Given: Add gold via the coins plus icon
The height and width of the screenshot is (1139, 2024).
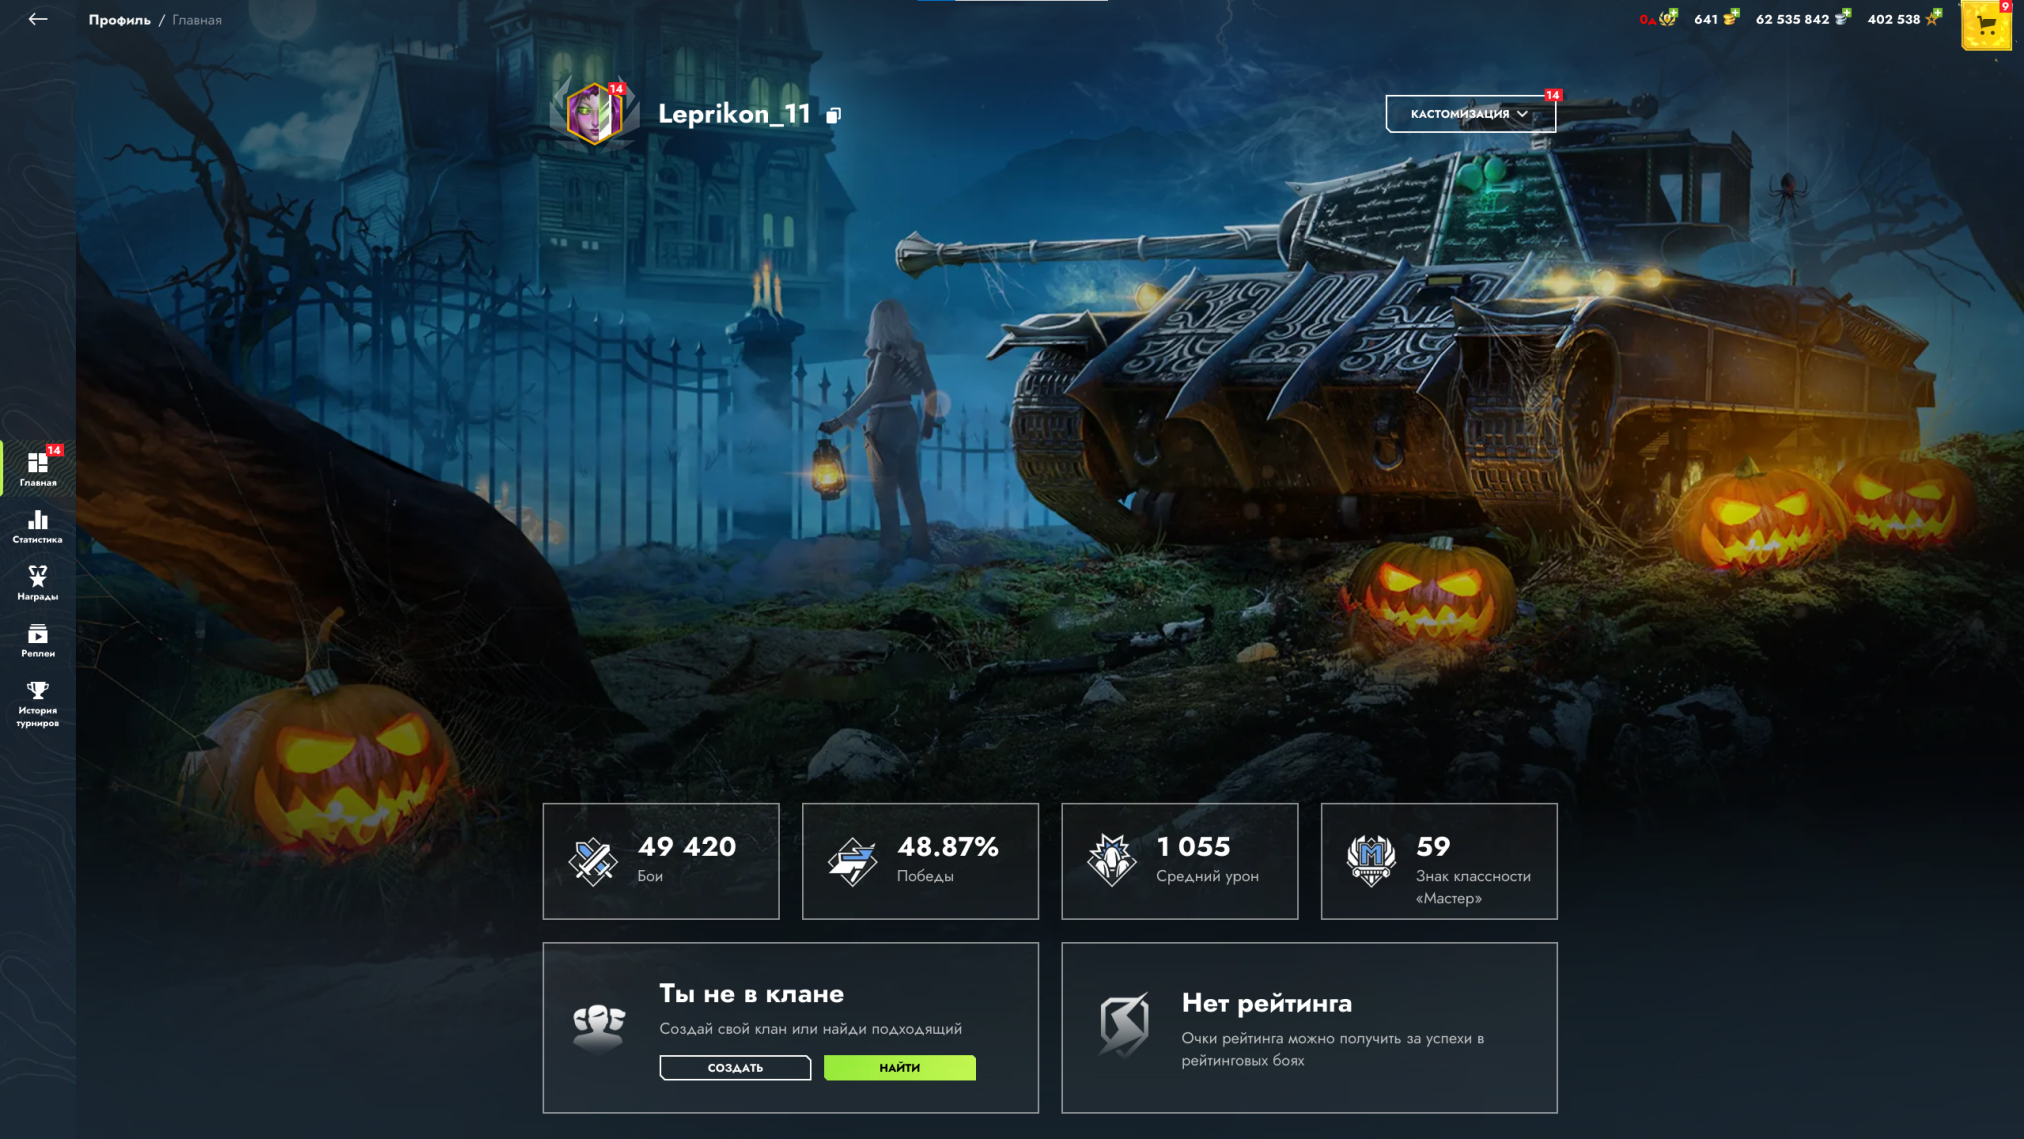Looking at the screenshot, I should coord(1731,18).
